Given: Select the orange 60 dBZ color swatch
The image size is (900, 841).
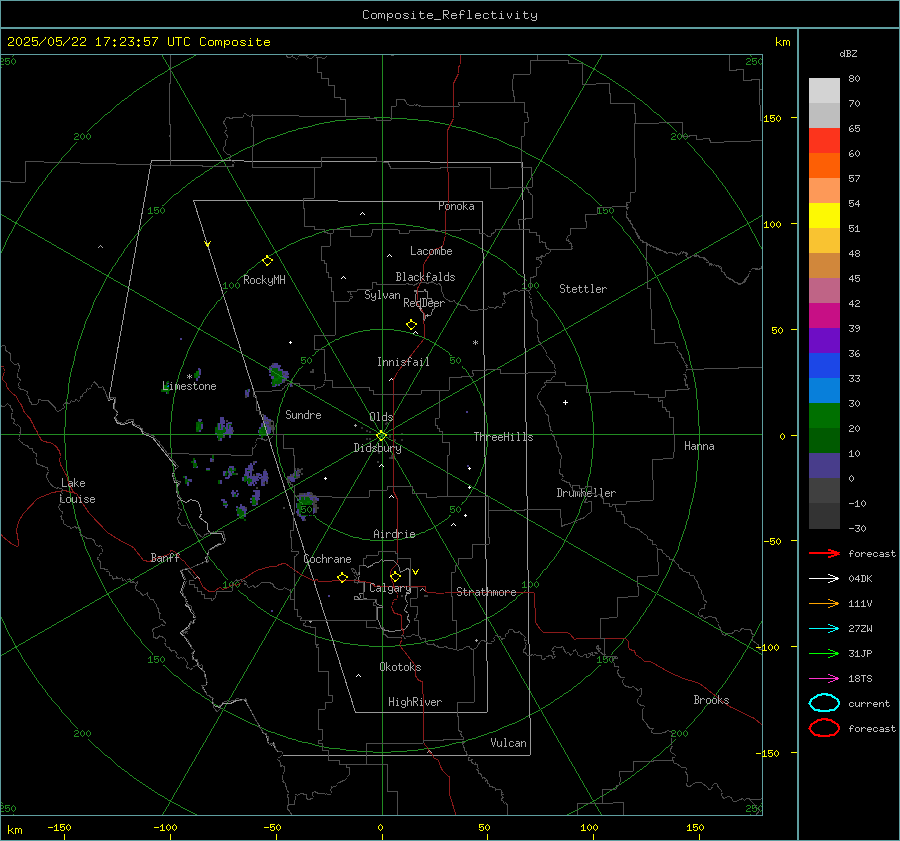Looking at the screenshot, I should click(824, 165).
